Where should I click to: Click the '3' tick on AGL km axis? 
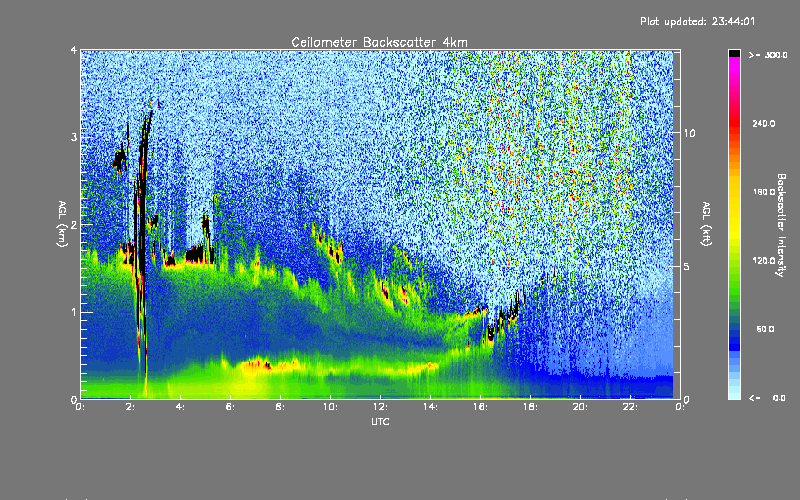[74, 137]
